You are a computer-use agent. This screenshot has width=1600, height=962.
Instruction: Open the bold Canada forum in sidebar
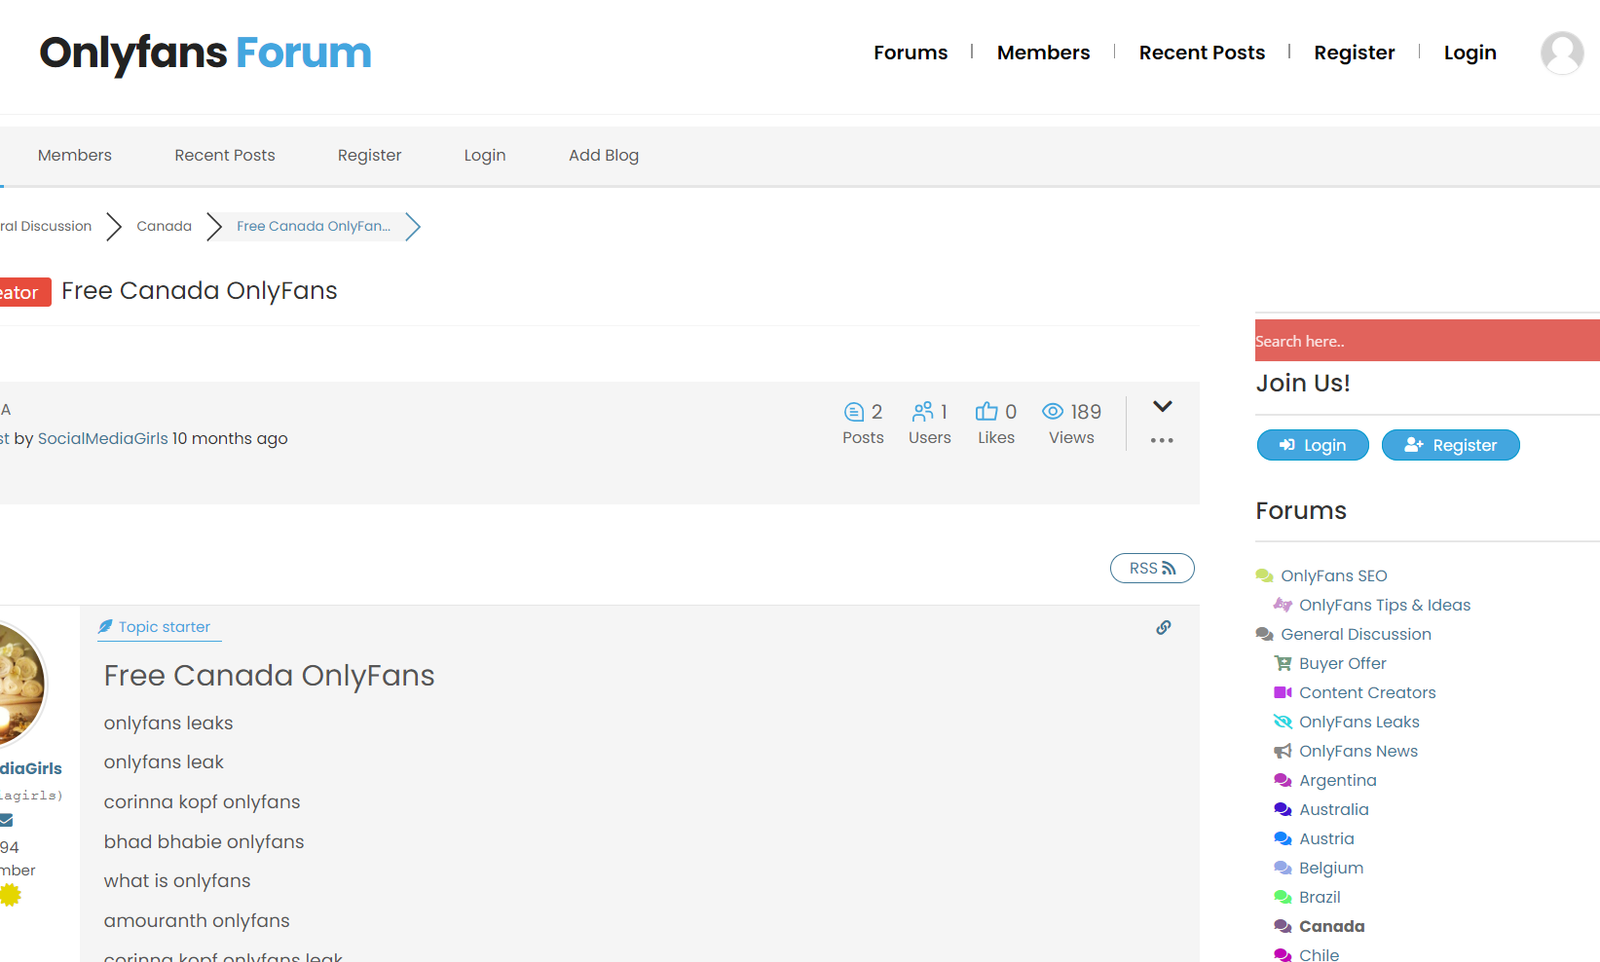point(1331,926)
